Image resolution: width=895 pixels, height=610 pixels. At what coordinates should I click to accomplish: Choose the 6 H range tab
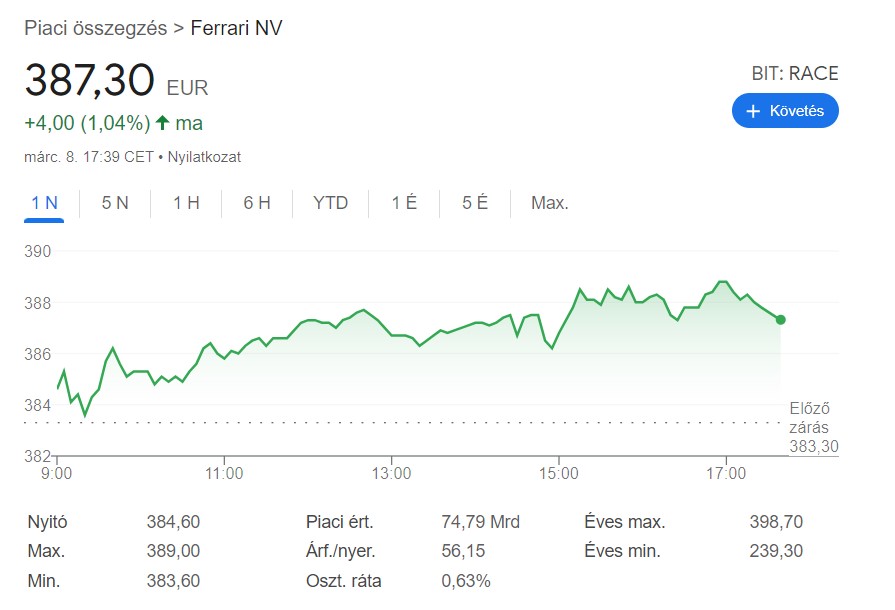(257, 203)
